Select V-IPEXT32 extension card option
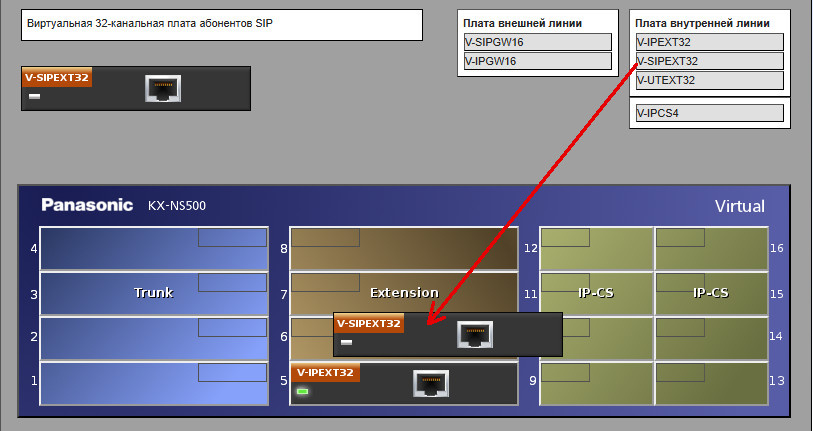The height and width of the screenshot is (431, 813). click(709, 42)
